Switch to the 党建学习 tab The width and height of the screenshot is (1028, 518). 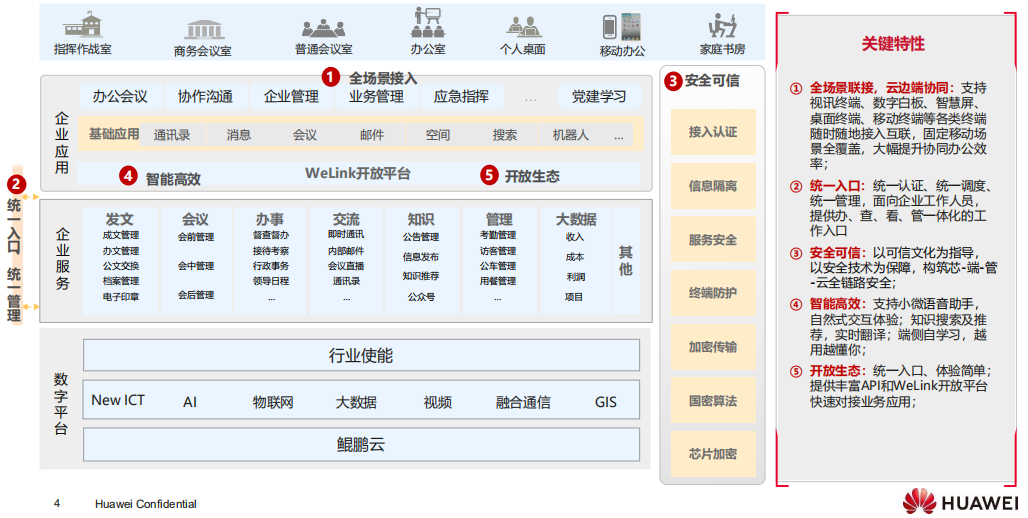click(599, 97)
